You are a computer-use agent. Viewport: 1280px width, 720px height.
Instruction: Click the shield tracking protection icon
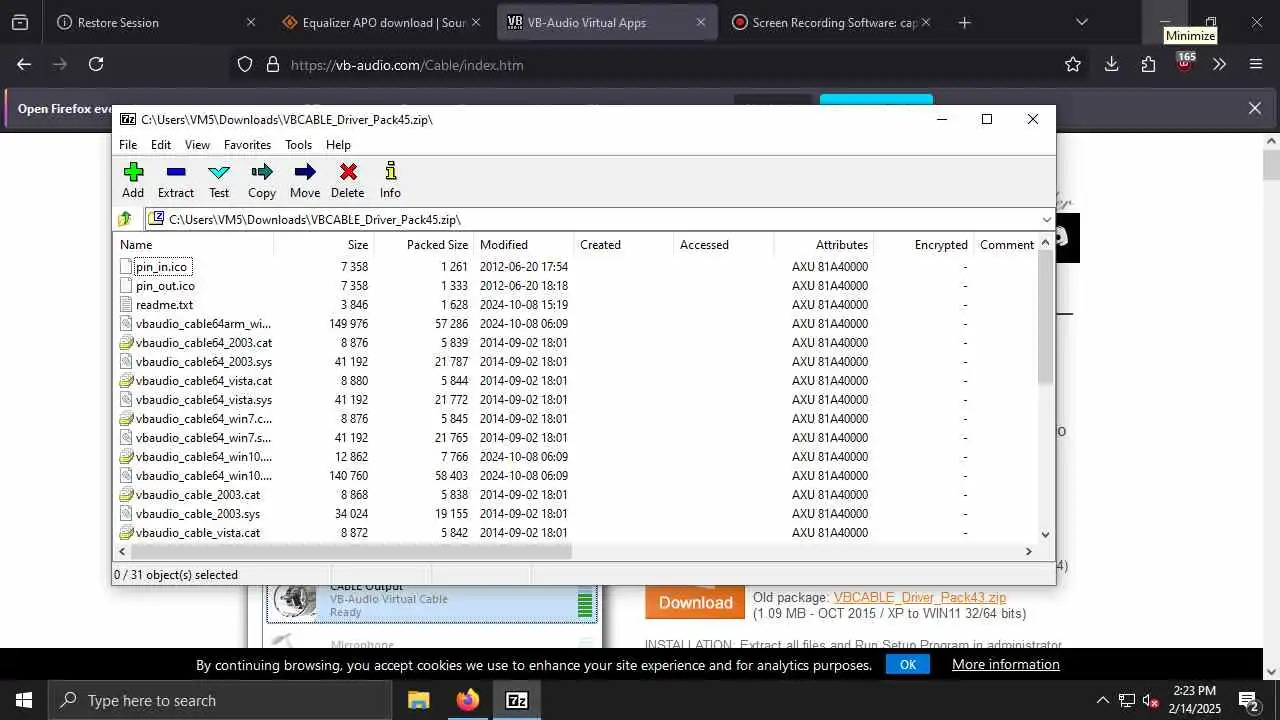245,64
